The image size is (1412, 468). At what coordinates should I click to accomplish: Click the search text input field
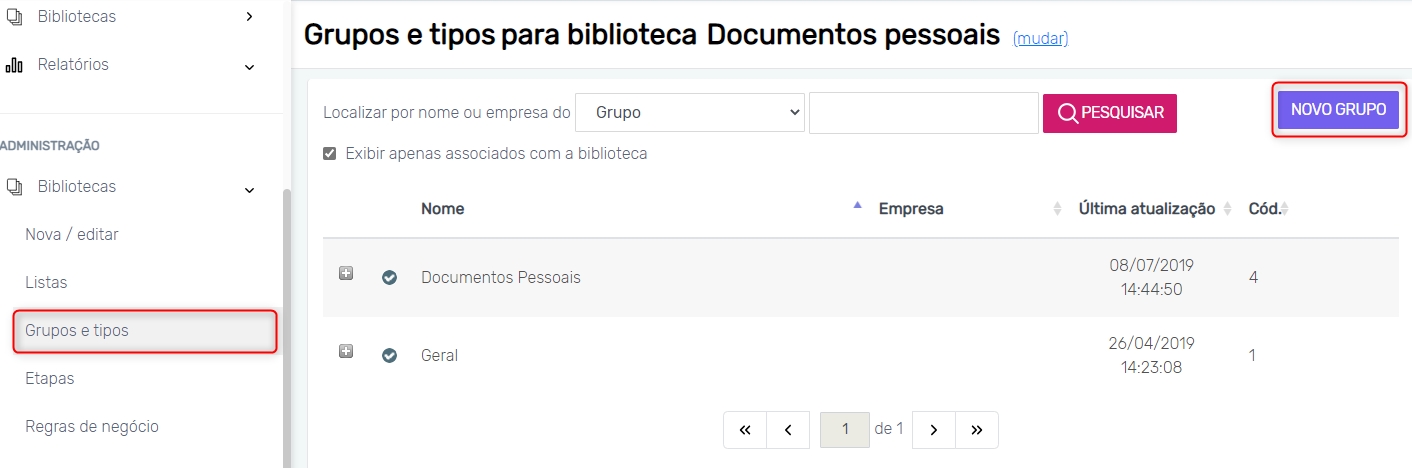tap(923, 113)
